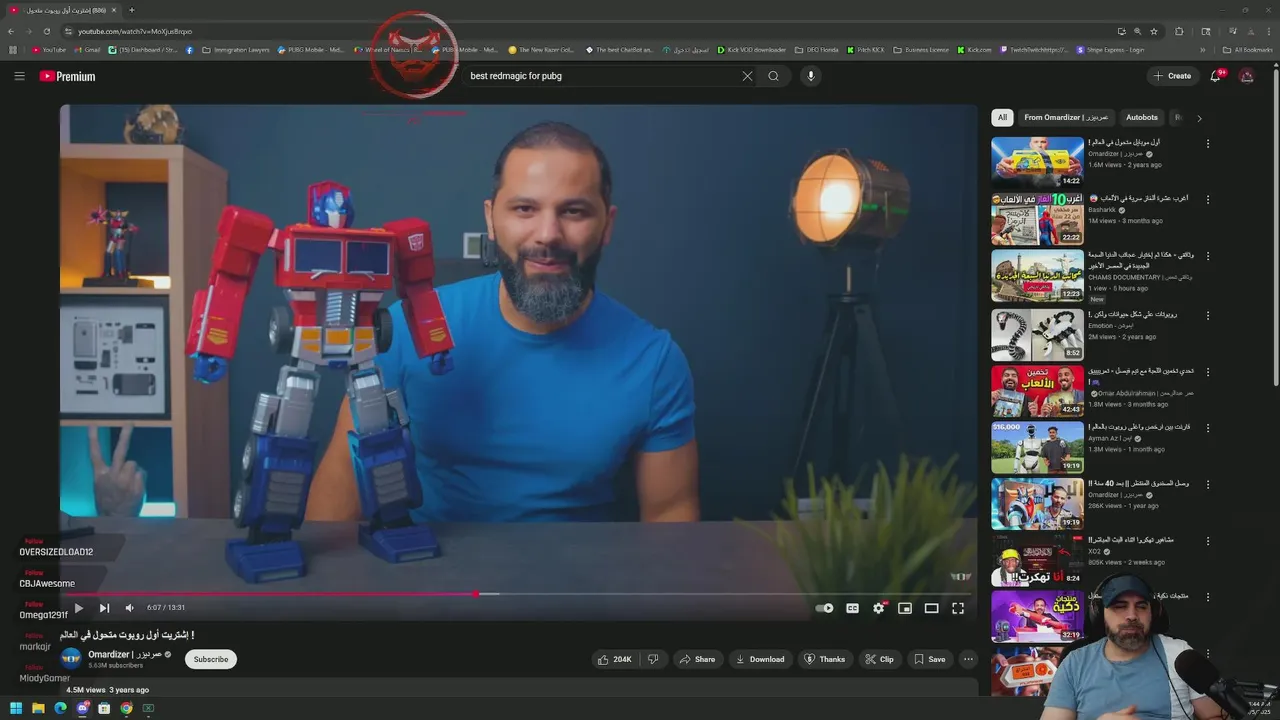Open the Business License bookmark folder
This screenshot has height=720, width=1280.
click(921, 50)
